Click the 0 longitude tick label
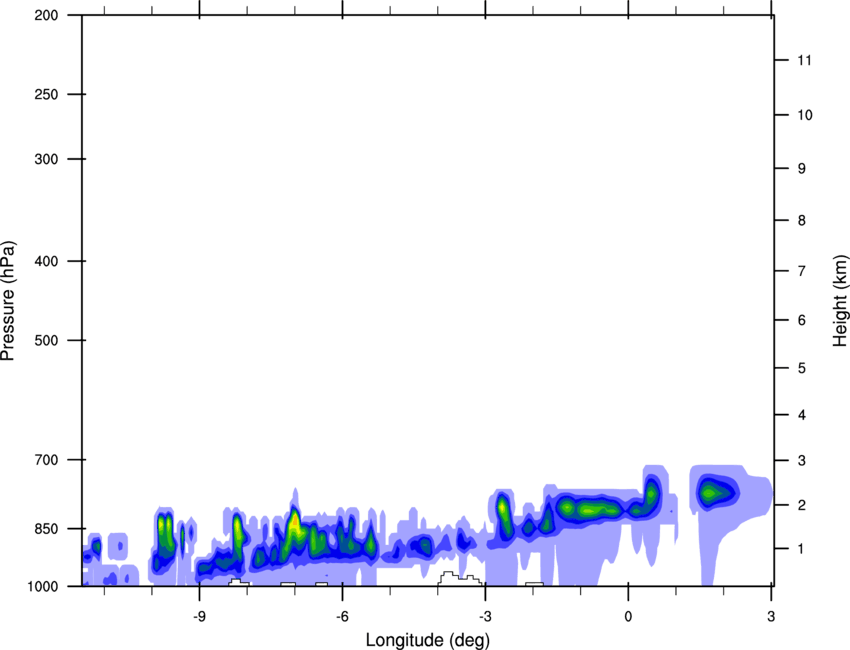Image resolution: width=850 pixels, height=650 pixels. [x=628, y=616]
